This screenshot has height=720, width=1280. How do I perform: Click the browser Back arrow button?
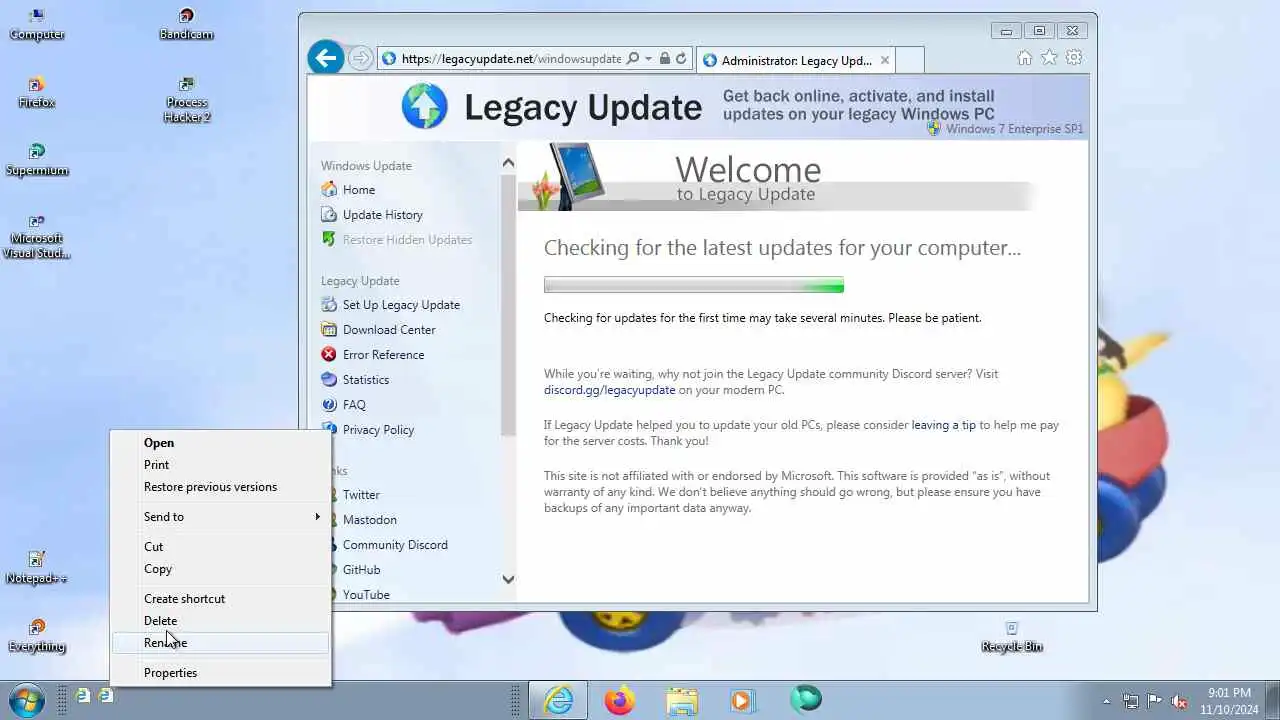326,58
